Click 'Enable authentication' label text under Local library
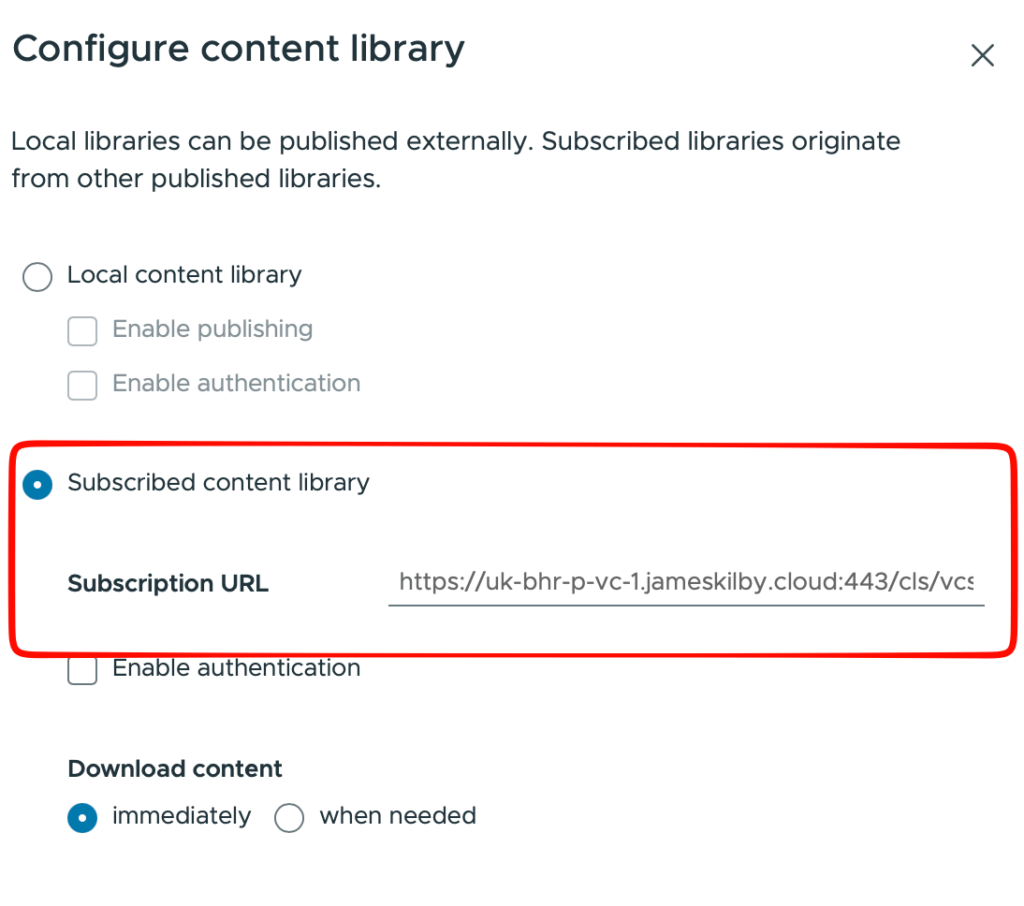Image resolution: width=1024 pixels, height=906 pixels. pyautogui.click(x=236, y=383)
